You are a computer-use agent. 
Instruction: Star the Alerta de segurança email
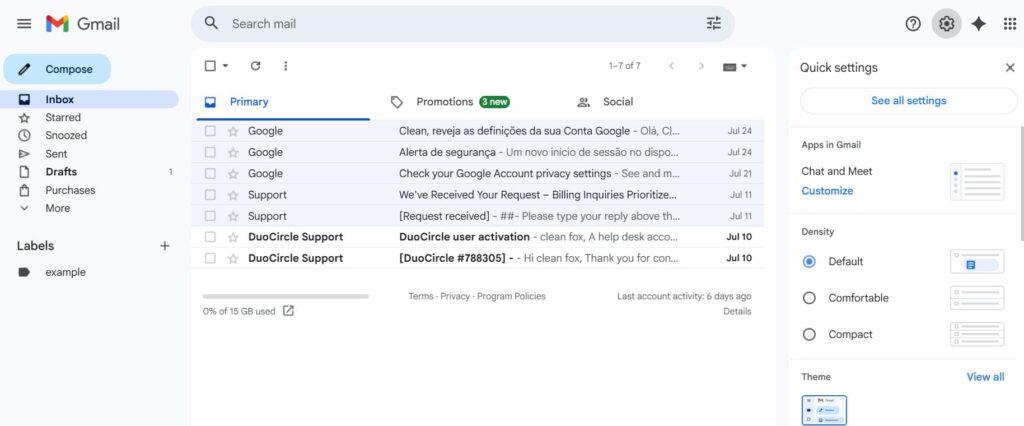pyautogui.click(x=233, y=152)
